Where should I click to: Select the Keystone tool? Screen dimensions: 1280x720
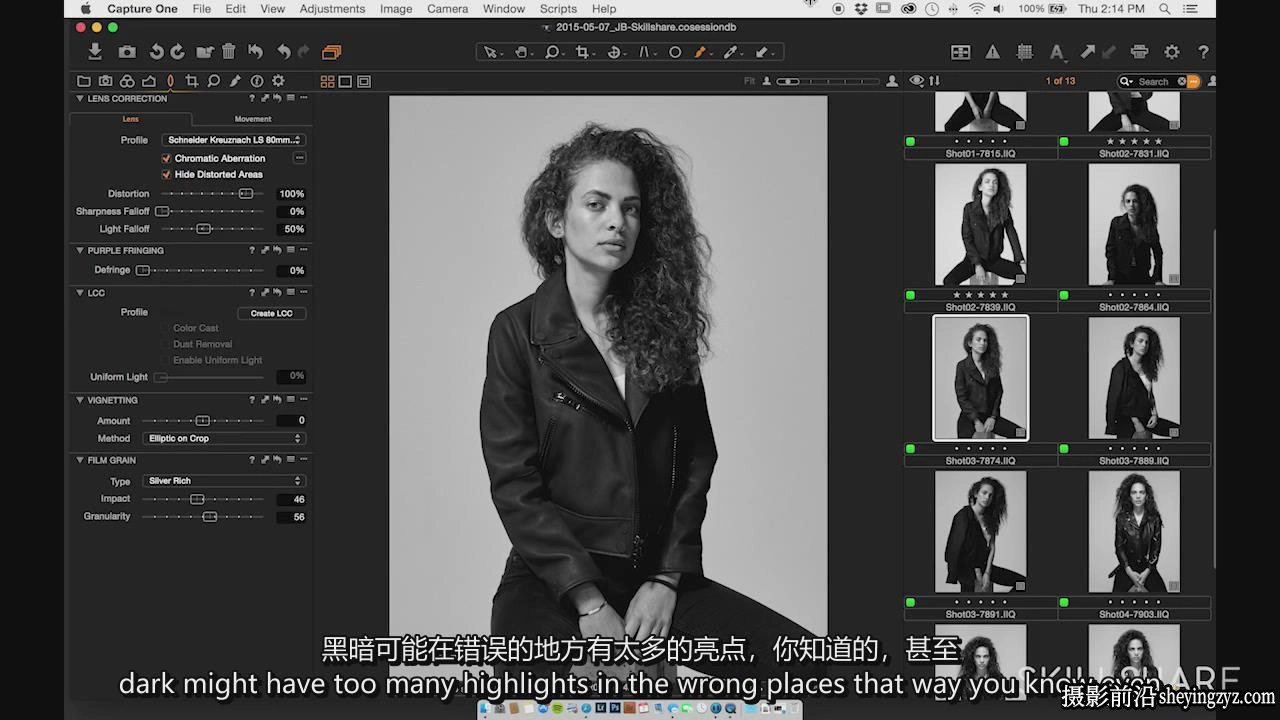pos(645,52)
